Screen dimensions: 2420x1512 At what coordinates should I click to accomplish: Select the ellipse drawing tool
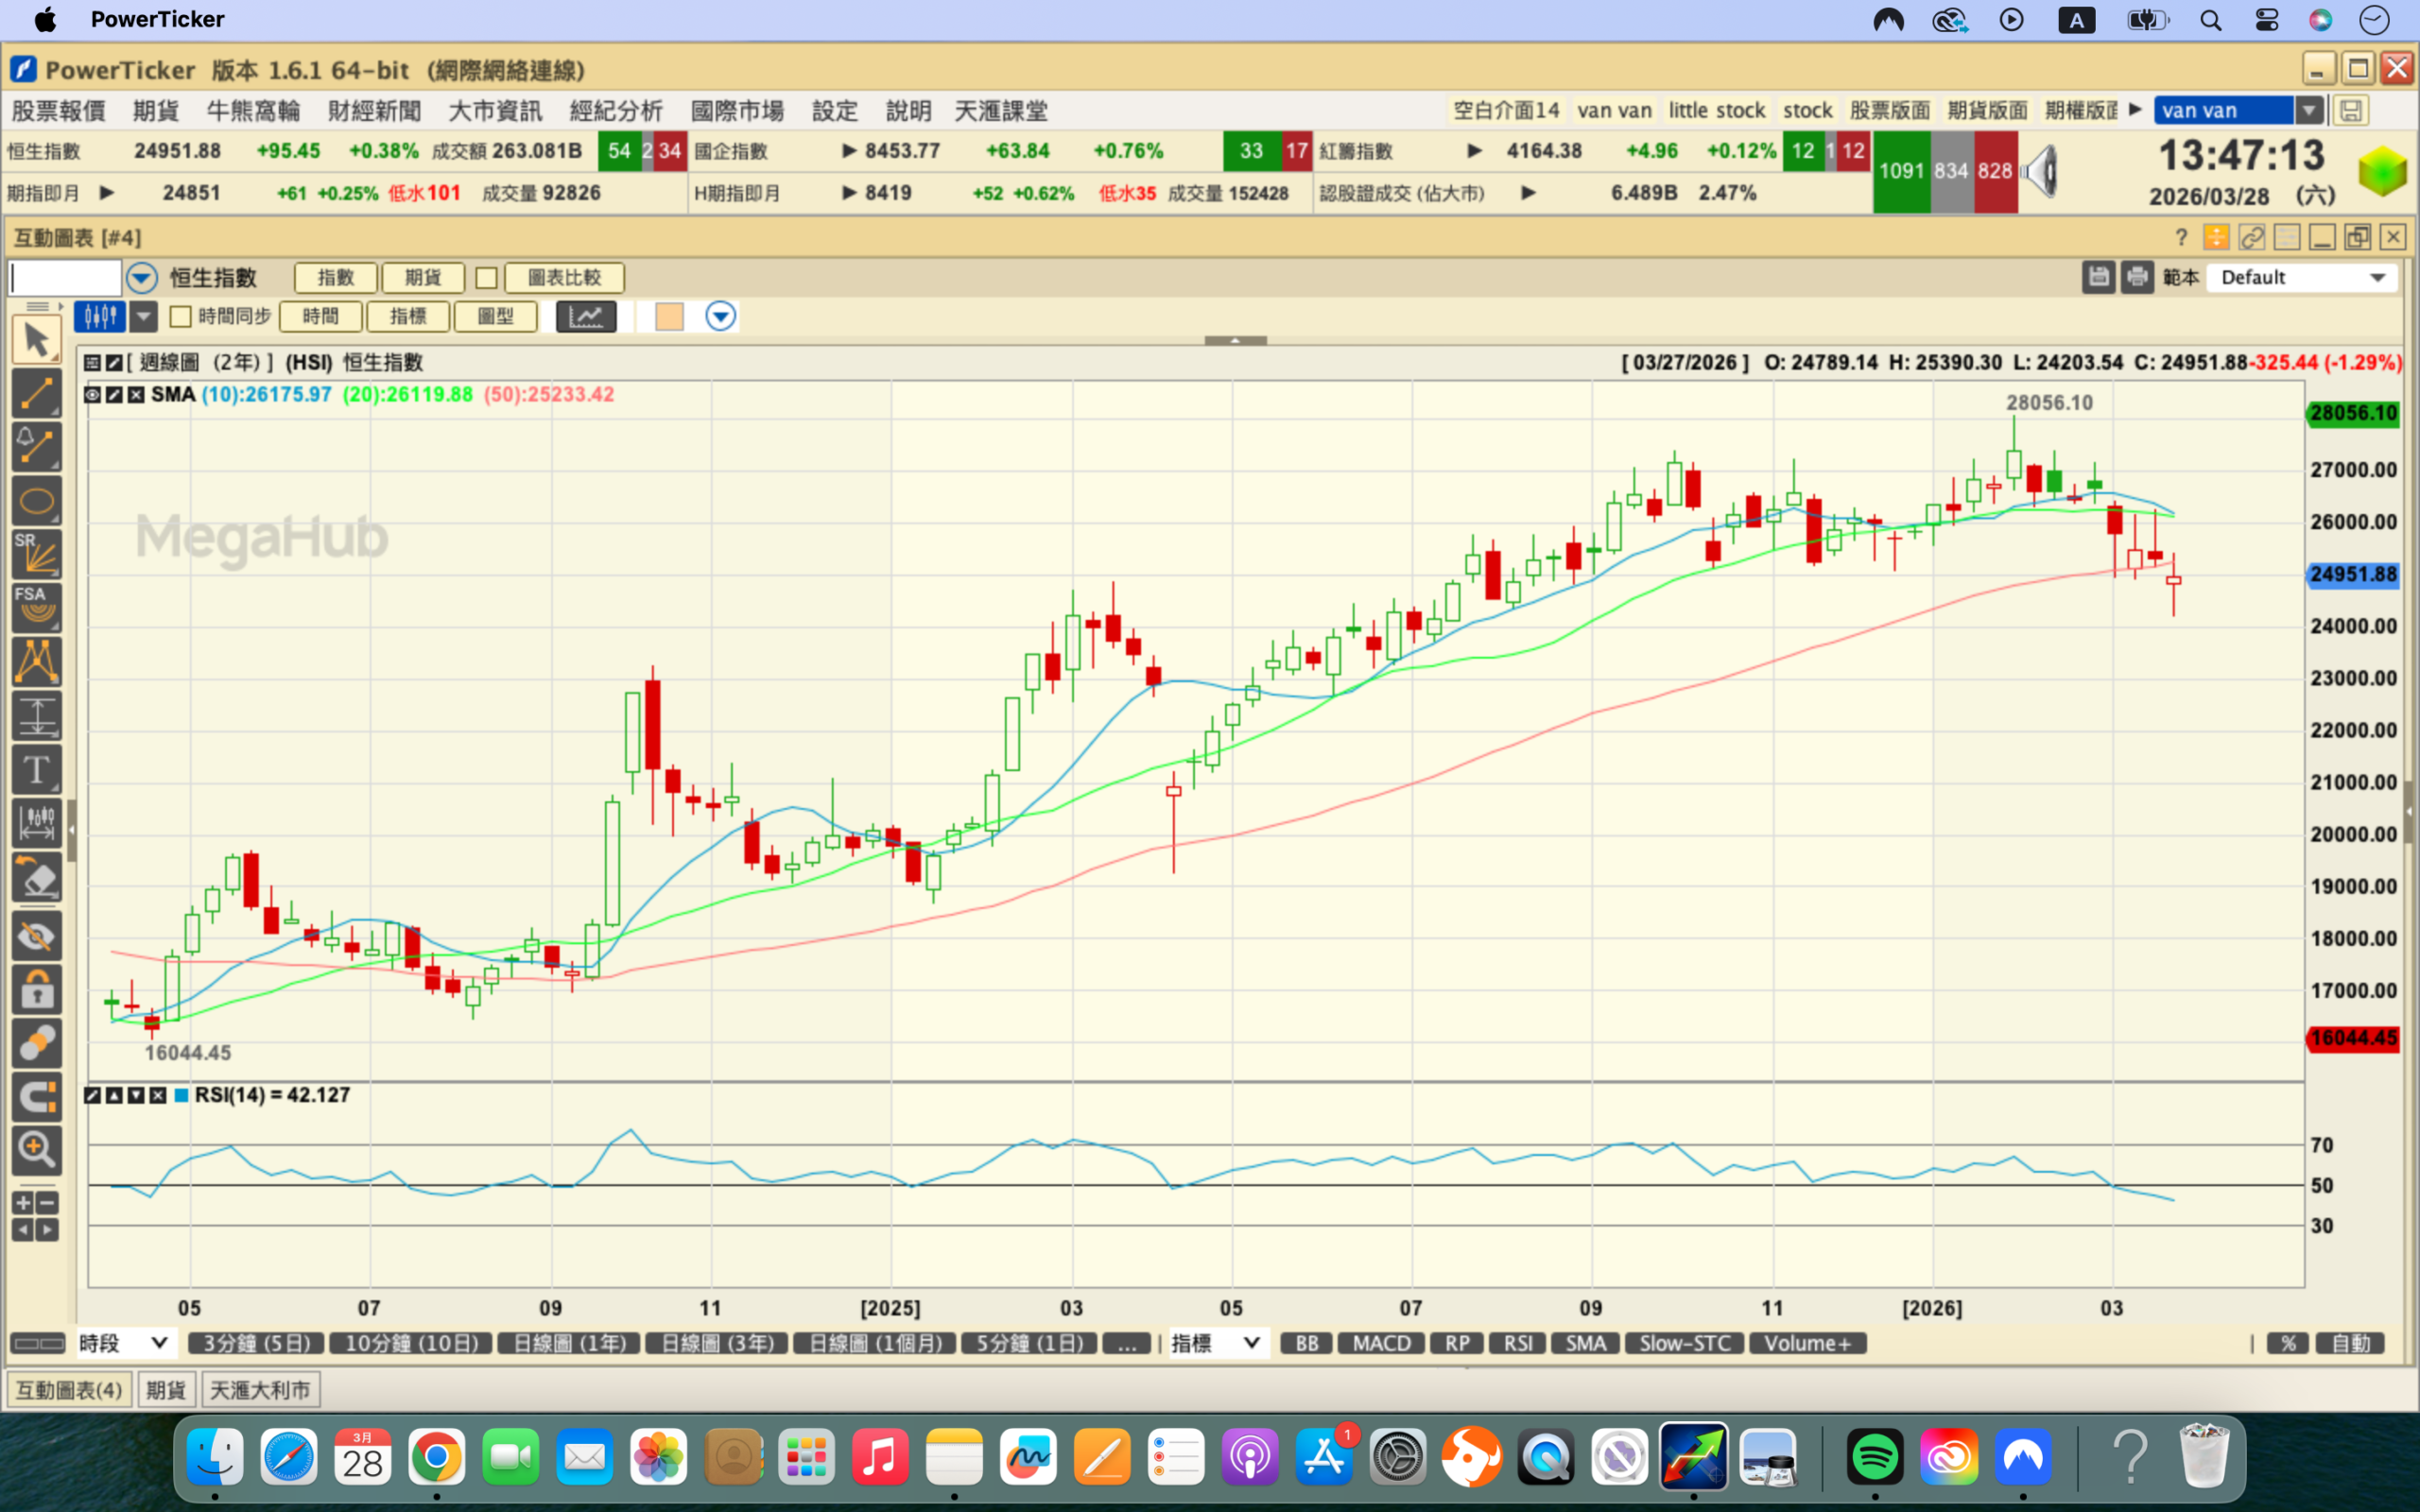point(37,500)
